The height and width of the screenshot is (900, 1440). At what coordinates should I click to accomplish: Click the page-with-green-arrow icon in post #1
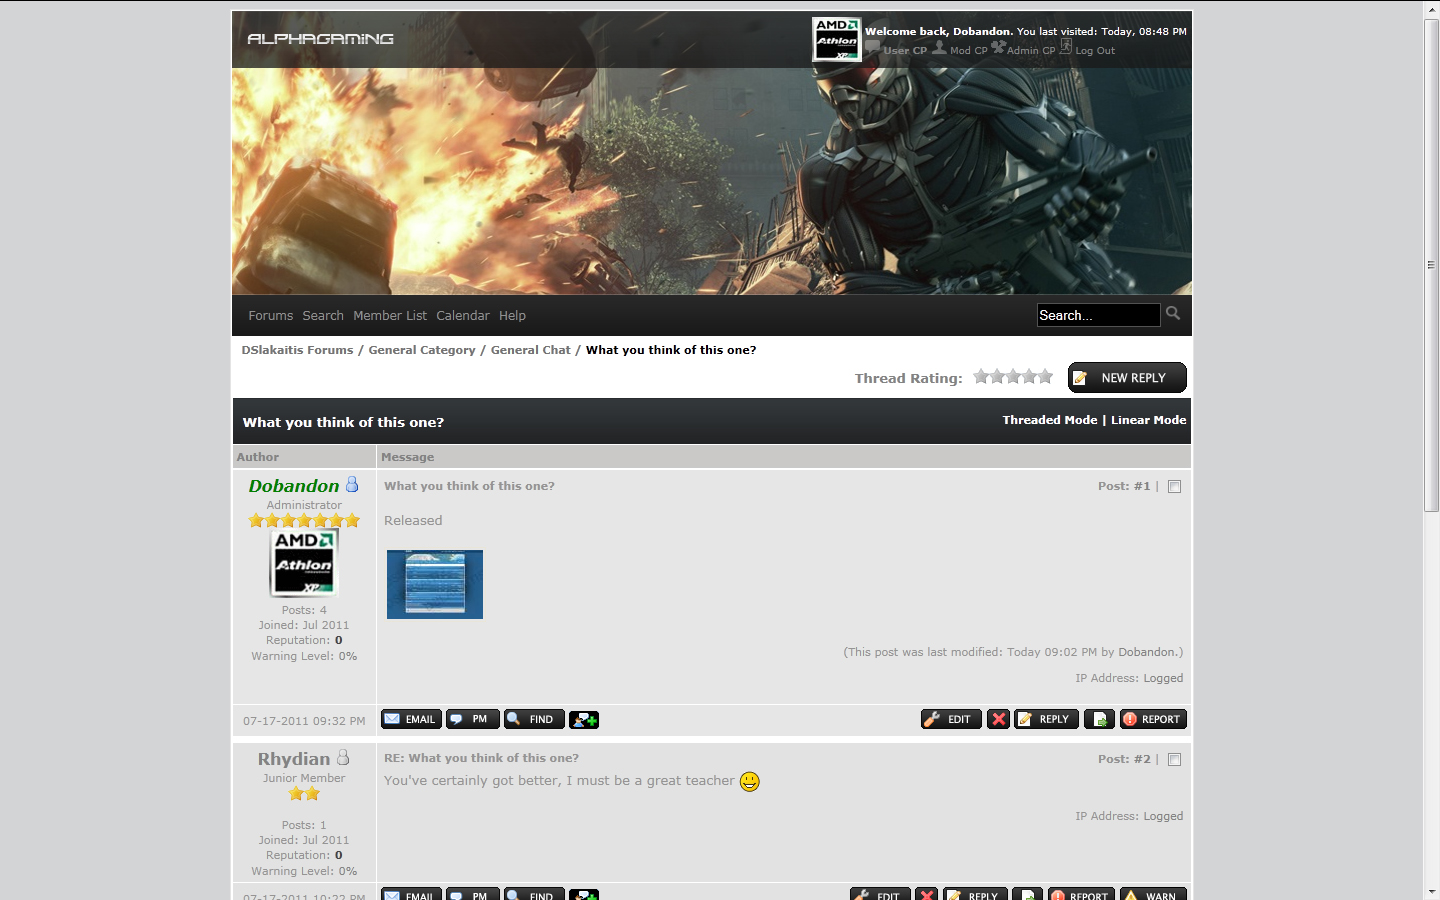[1099, 719]
